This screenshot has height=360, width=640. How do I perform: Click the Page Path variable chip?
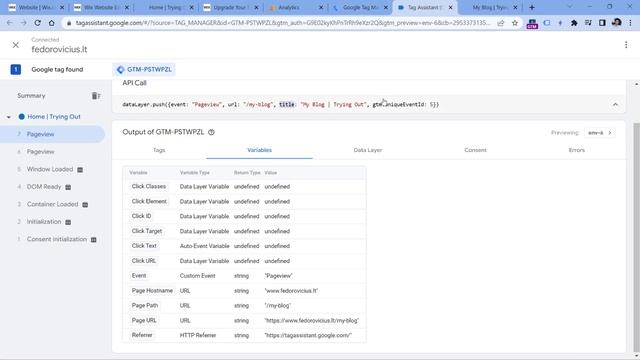click(144, 306)
